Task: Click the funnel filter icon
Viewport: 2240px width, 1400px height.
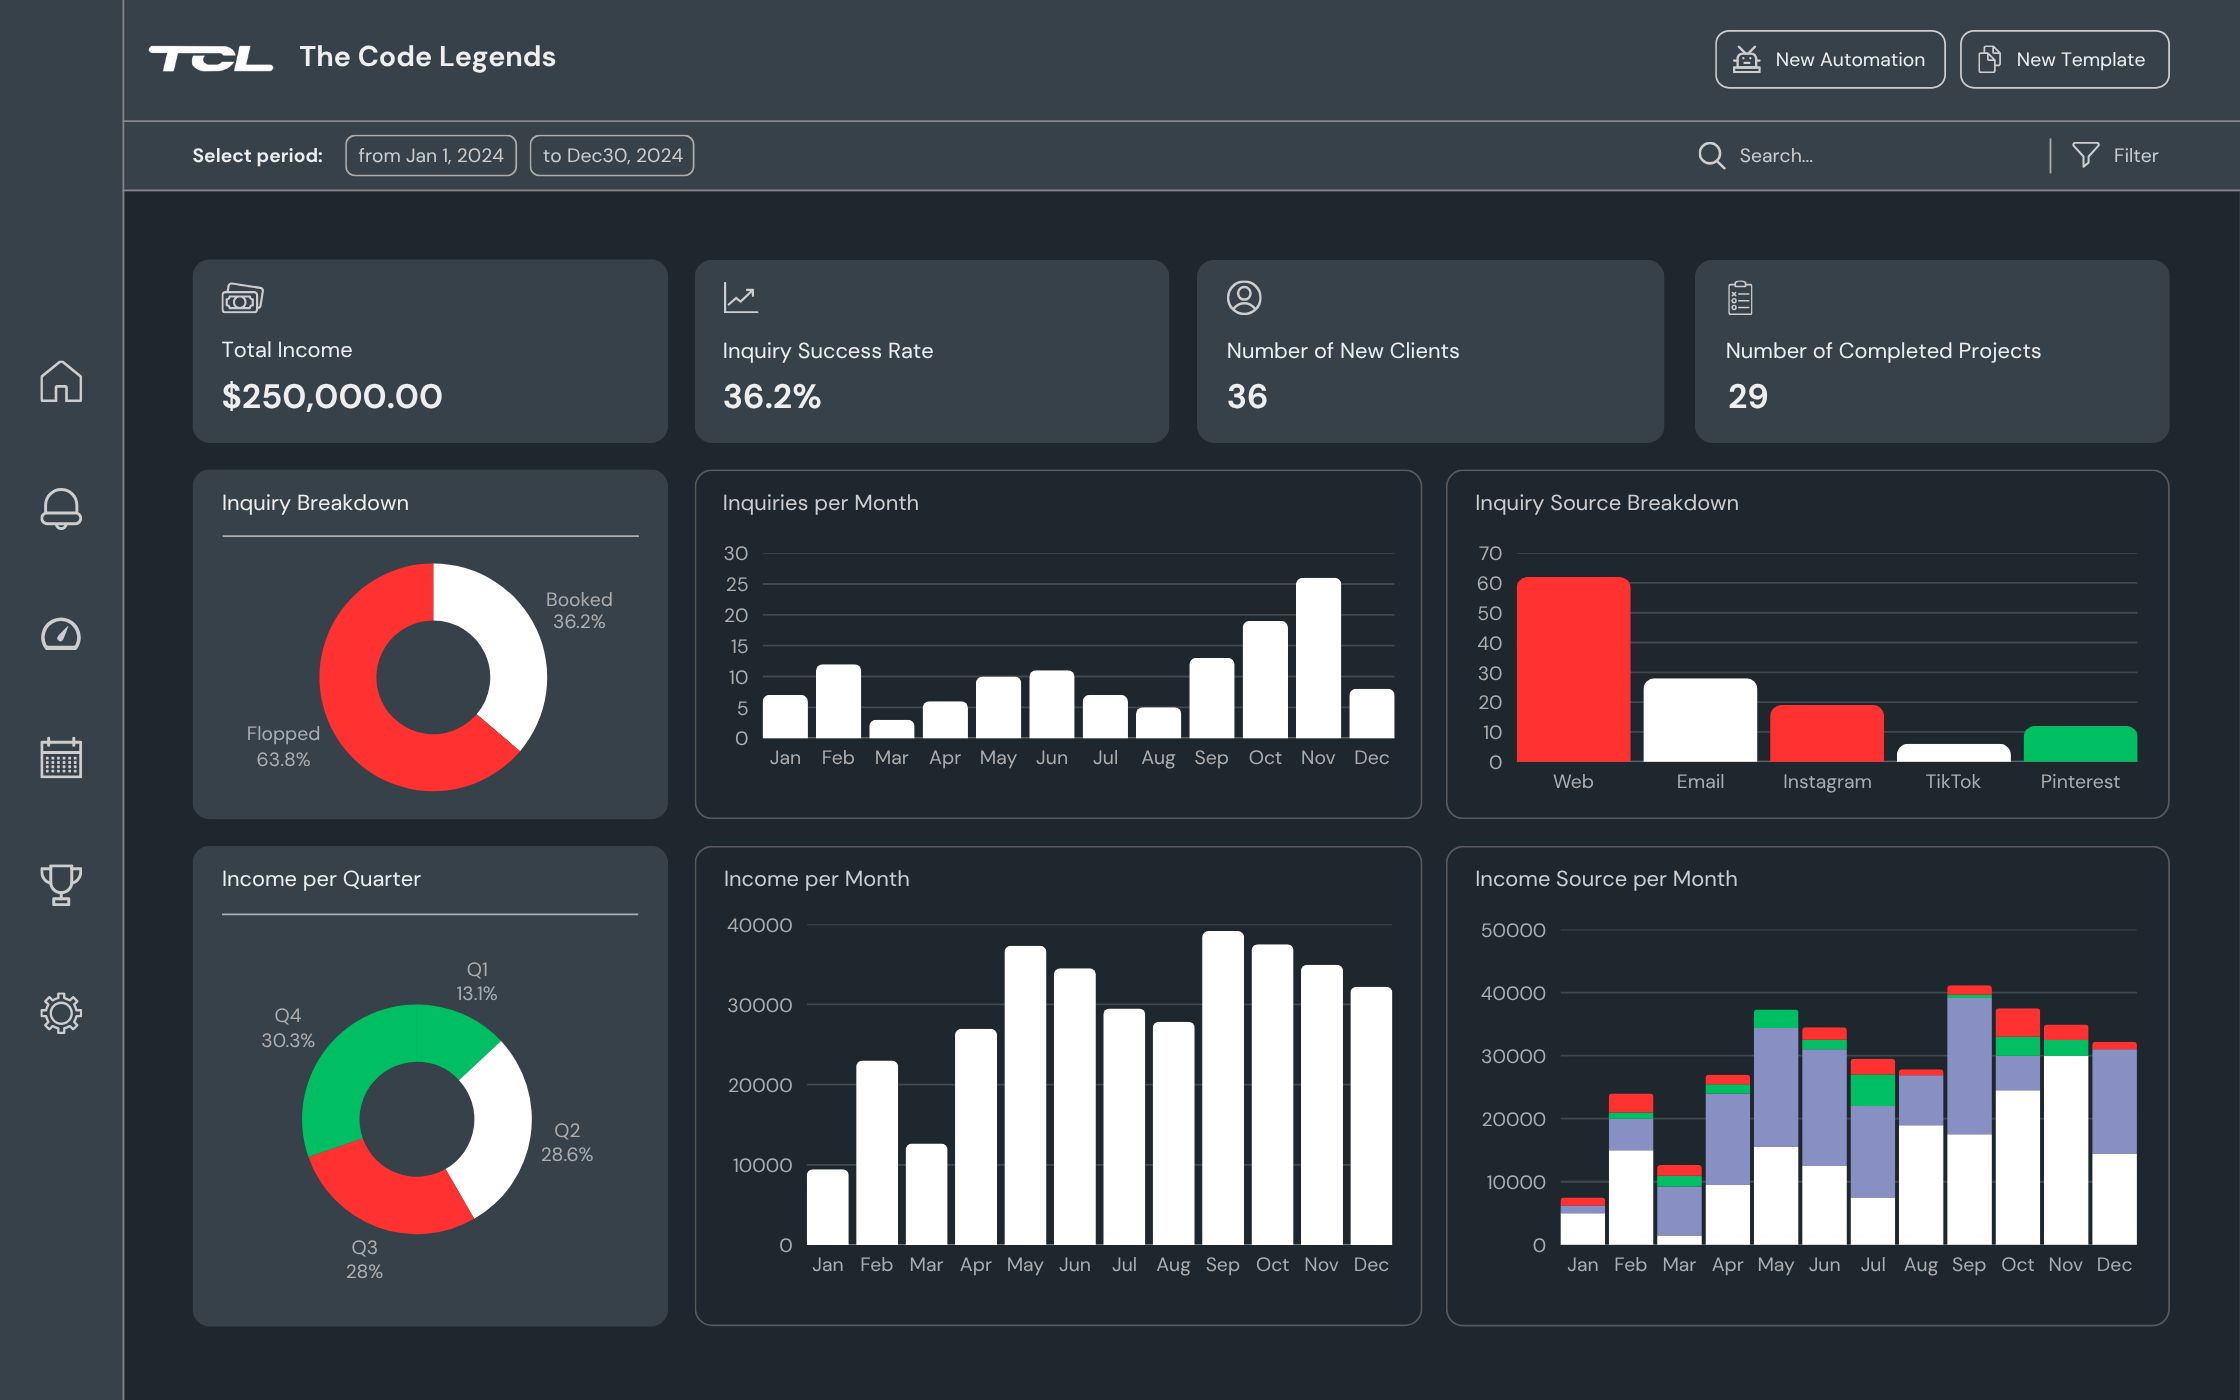Action: click(2085, 155)
